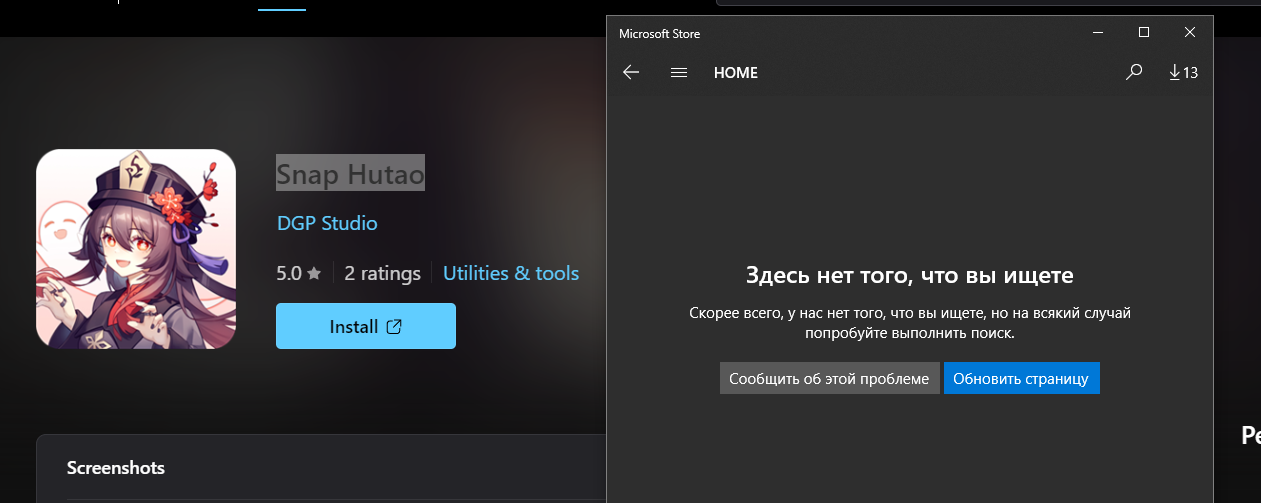The image size is (1261, 503).
Task: Minimize the Microsoft Store window
Action: pyautogui.click(x=1098, y=33)
